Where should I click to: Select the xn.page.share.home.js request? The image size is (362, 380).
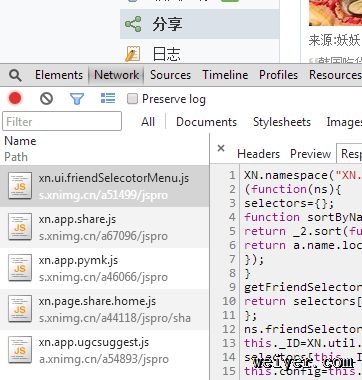point(105,310)
